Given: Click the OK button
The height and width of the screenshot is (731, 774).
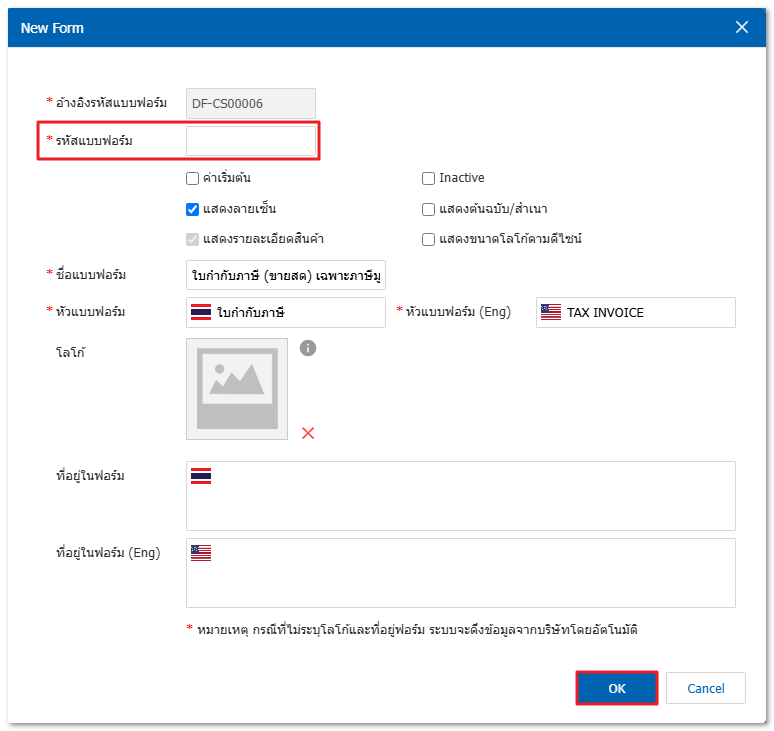Looking at the screenshot, I should 616,688.
